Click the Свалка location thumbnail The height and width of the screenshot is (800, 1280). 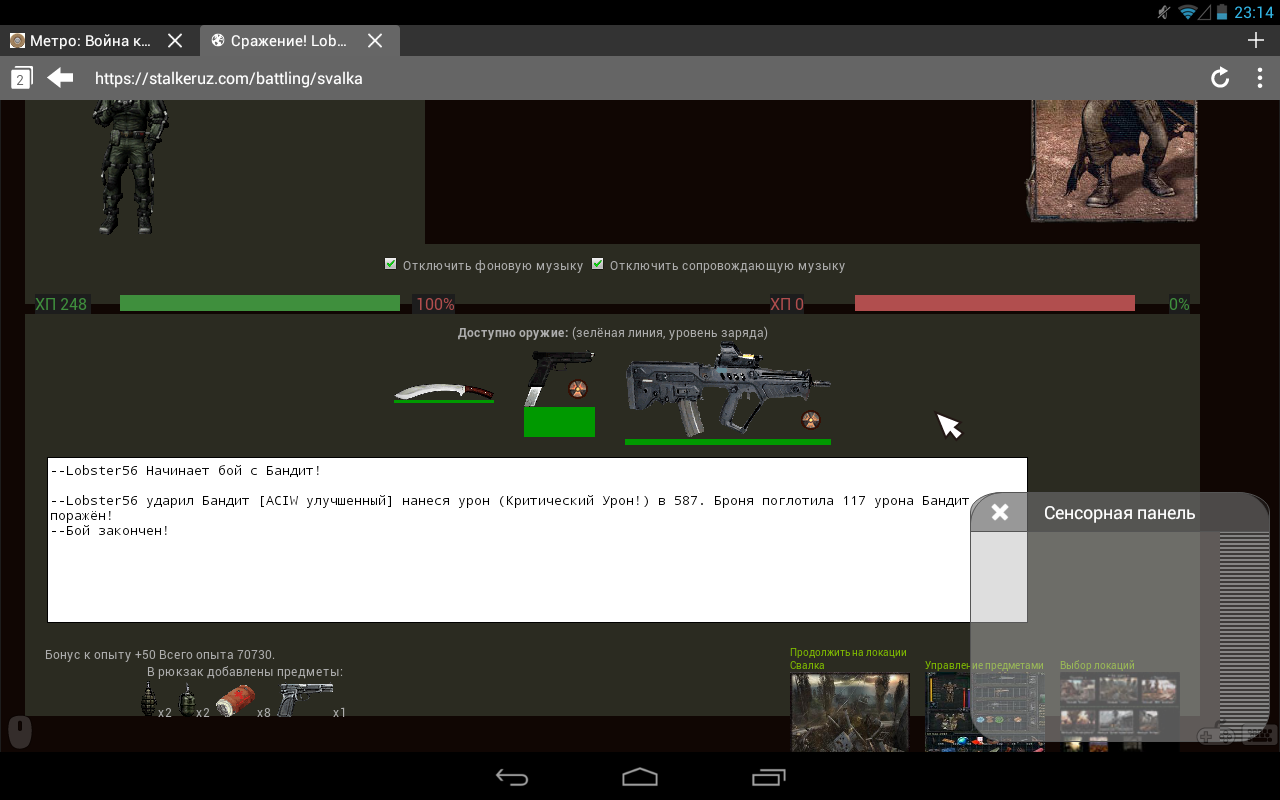point(850,710)
